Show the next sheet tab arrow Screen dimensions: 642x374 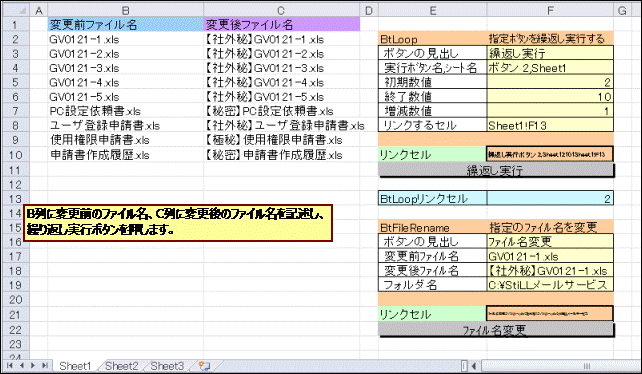click(x=33, y=365)
